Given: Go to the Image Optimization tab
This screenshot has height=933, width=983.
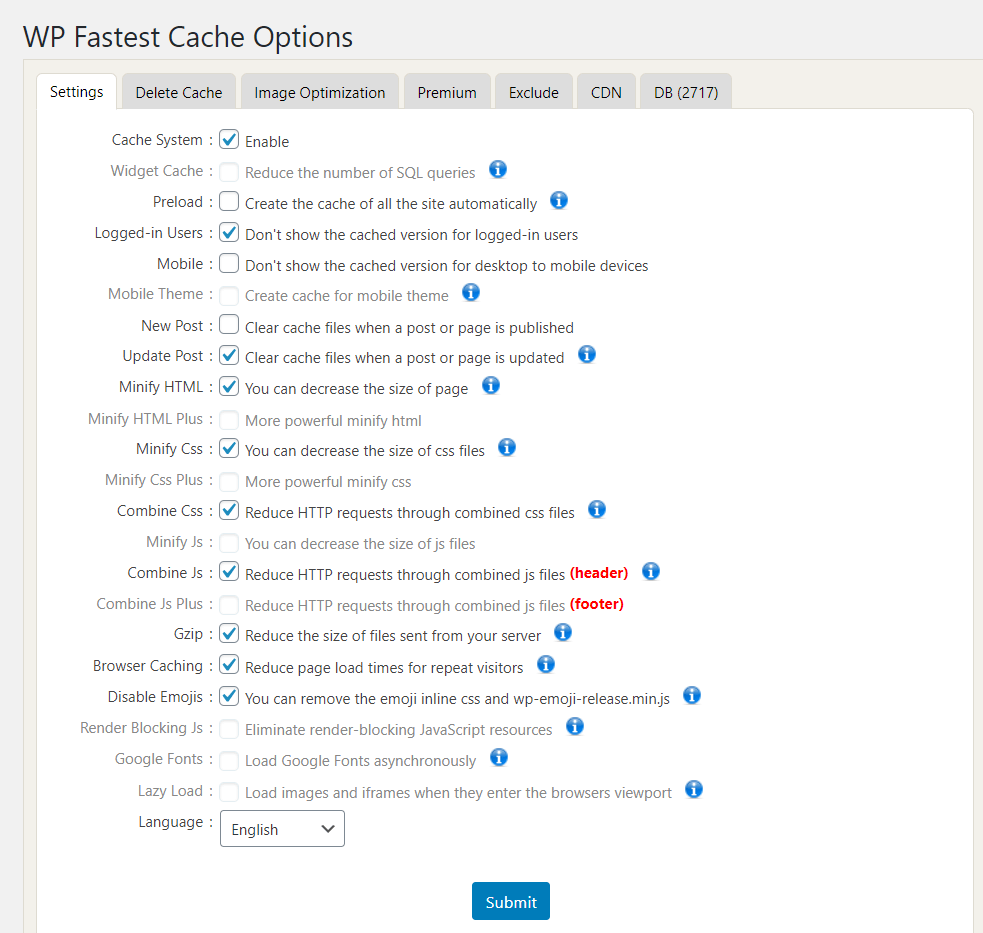Looking at the screenshot, I should pyautogui.click(x=320, y=92).
